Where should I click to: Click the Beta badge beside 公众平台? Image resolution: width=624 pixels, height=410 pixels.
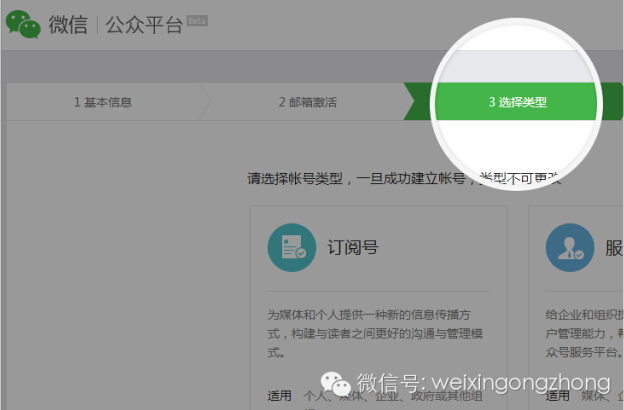(x=197, y=21)
